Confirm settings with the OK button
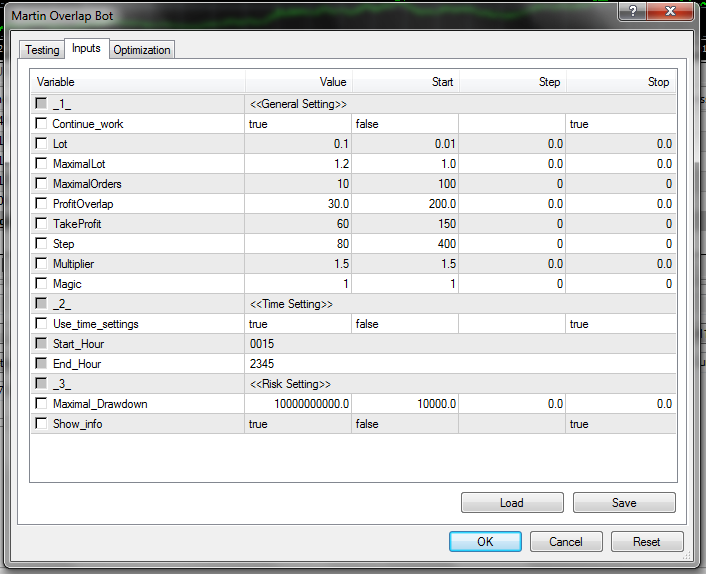The height and width of the screenshot is (574, 706). [x=485, y=541]
